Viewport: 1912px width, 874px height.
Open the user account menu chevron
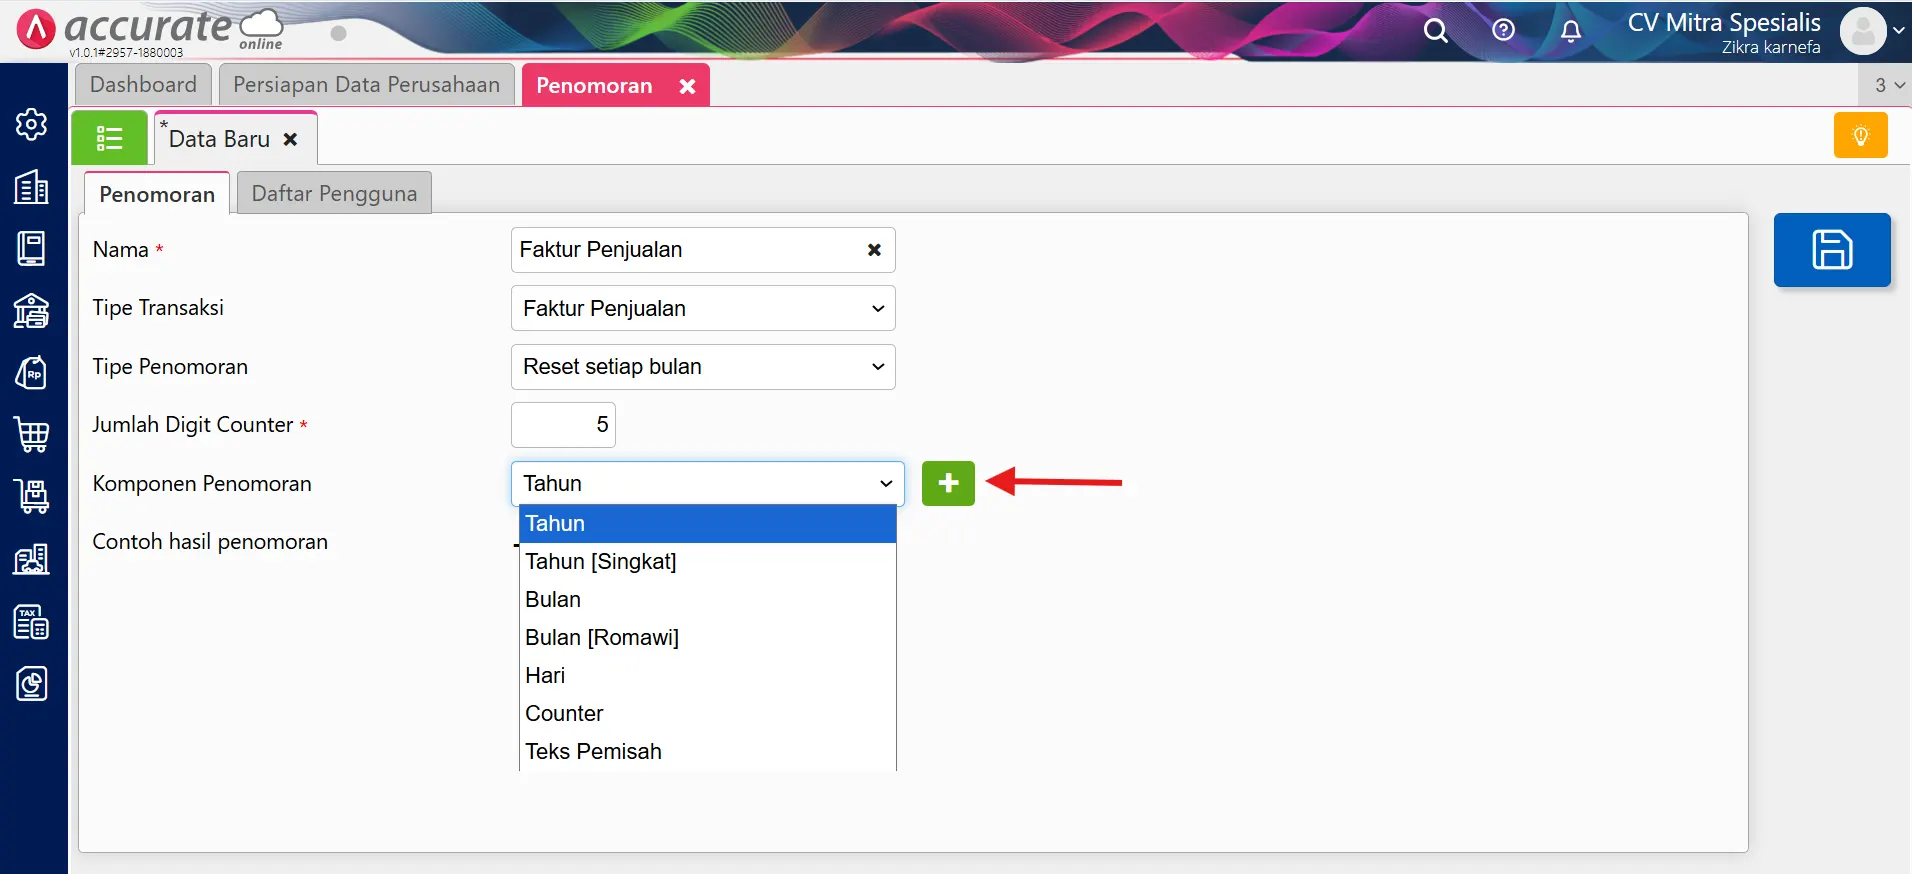[1898, 31]
